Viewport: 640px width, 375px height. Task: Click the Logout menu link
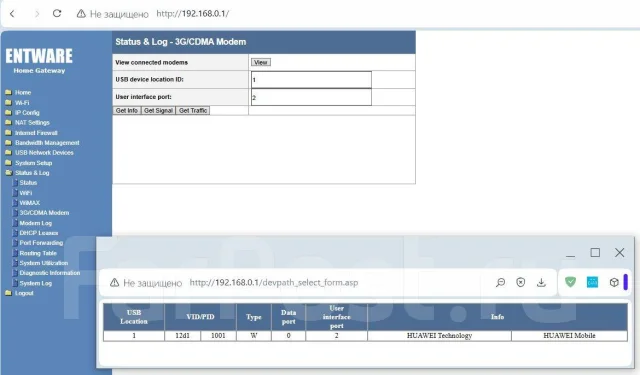(x=24, y=293)
